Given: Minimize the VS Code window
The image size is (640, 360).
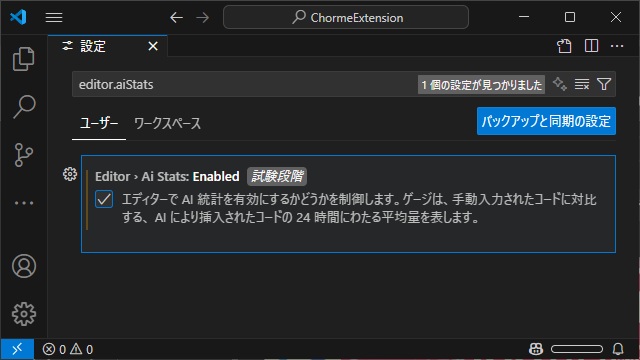Looking at the screenshot, I should click(x=524, y=17).
